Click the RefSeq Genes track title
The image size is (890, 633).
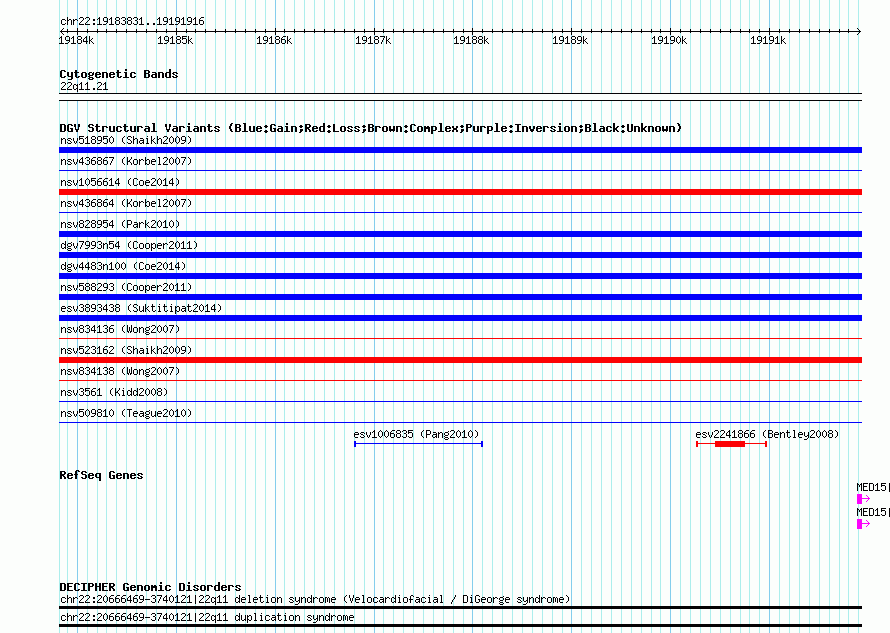click(x=101, y=475)
